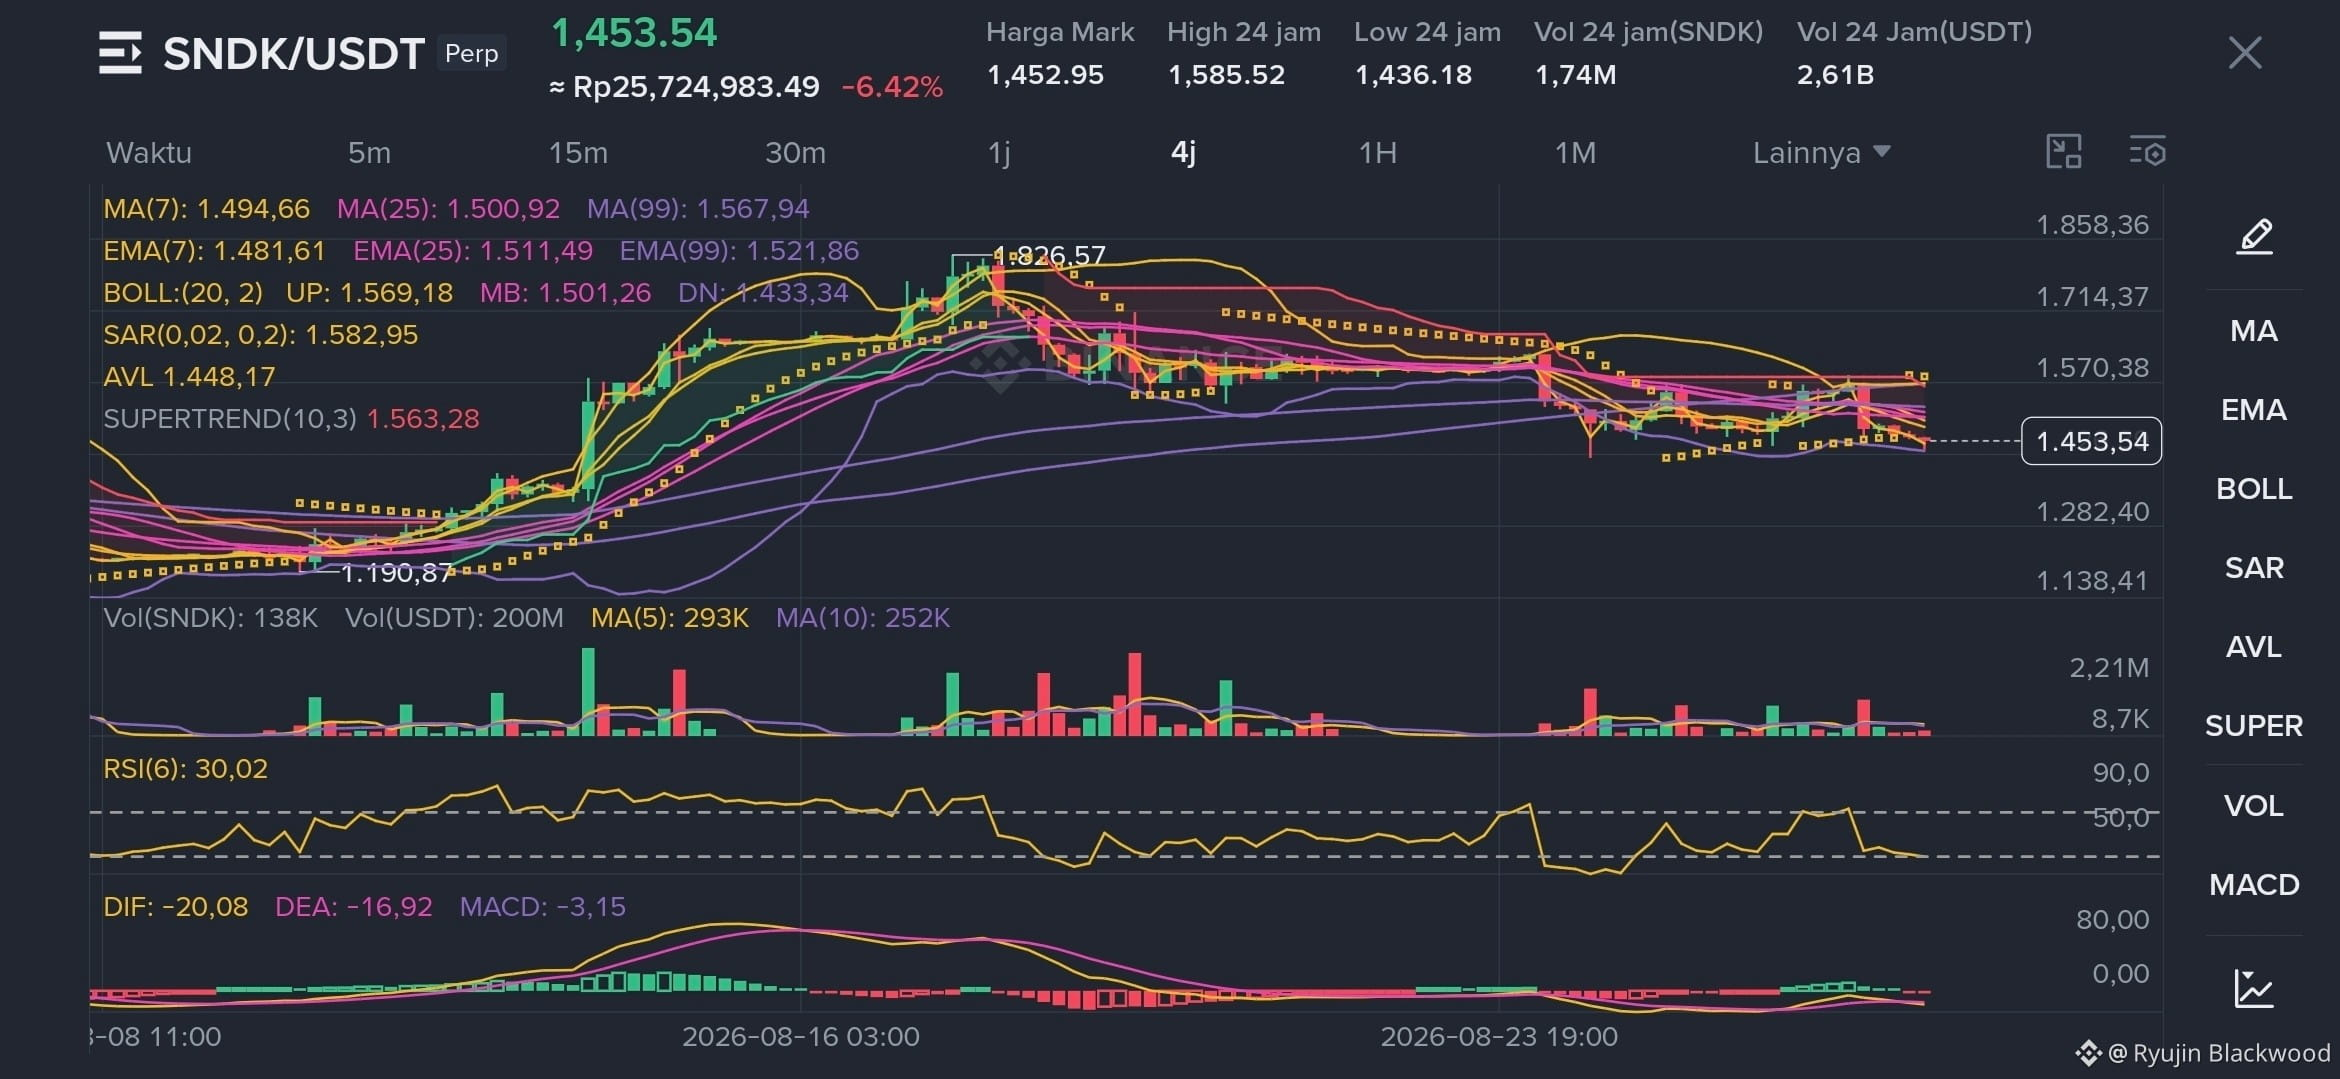This screenshot has width=2340, height=1079.
Task: Click the volume MA(5): 293K label
Action: click(670, 618)
